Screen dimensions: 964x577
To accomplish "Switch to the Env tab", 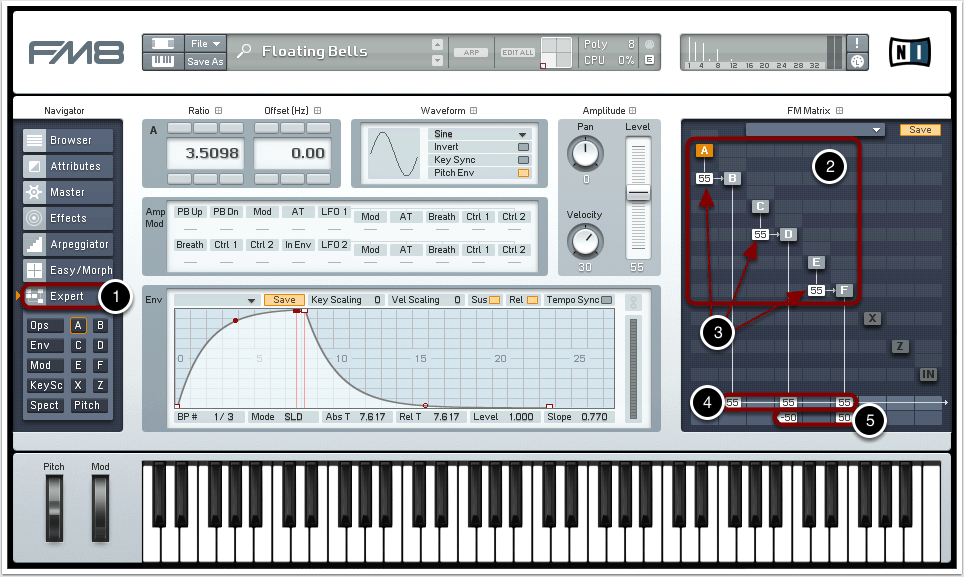I will [x=44, y=345].
